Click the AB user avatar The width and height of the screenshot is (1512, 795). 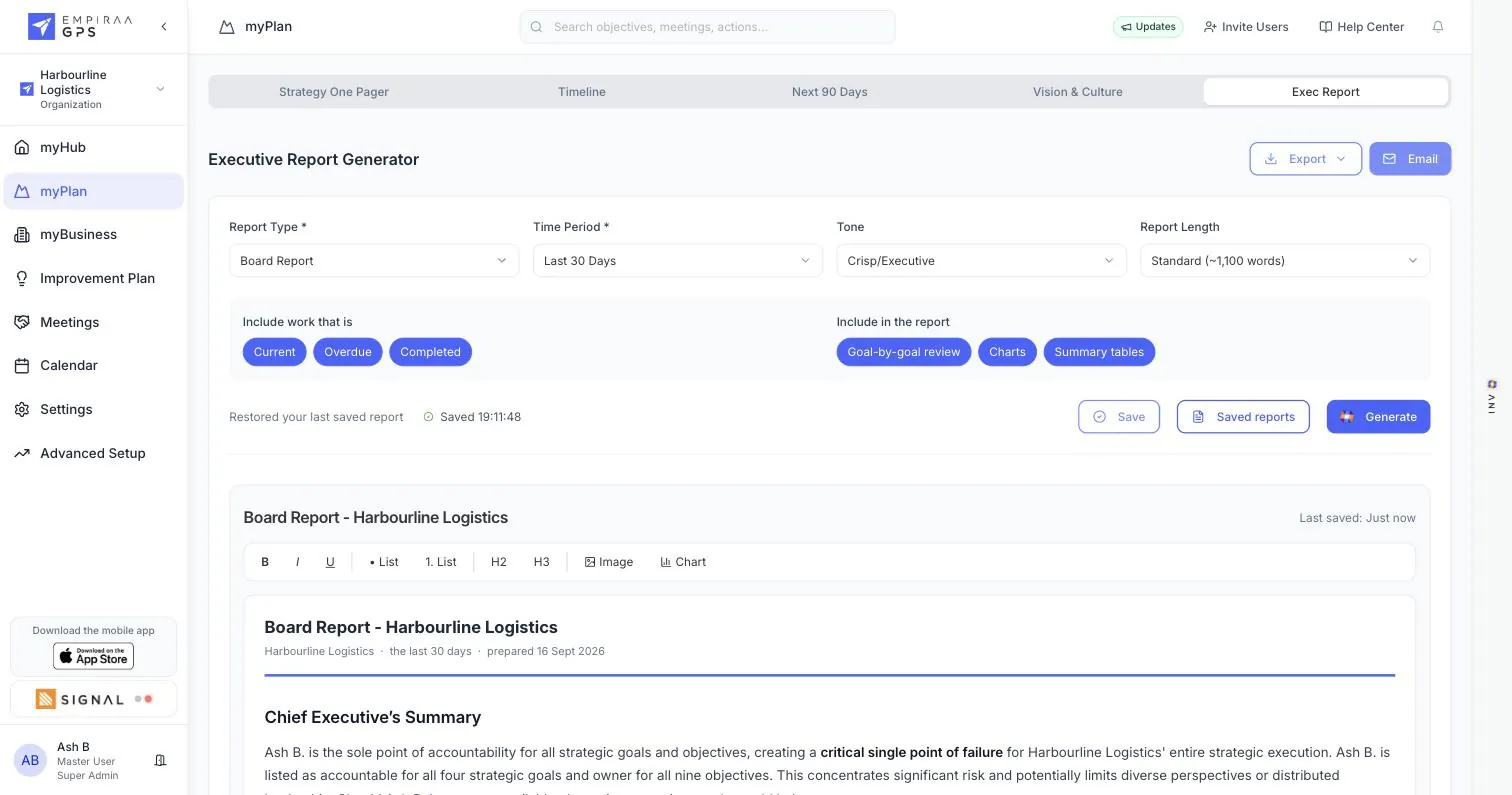pos(30,760)
